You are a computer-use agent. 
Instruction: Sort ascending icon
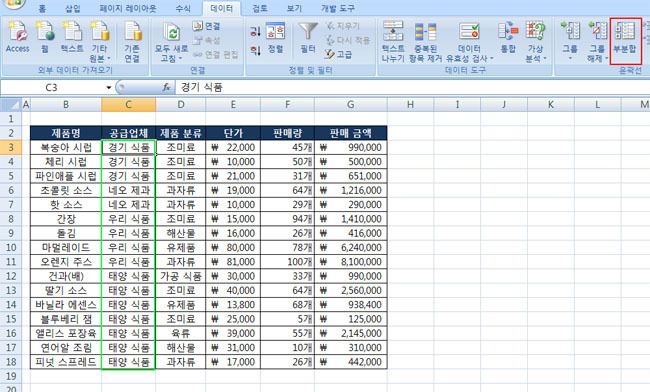point(255,31)
